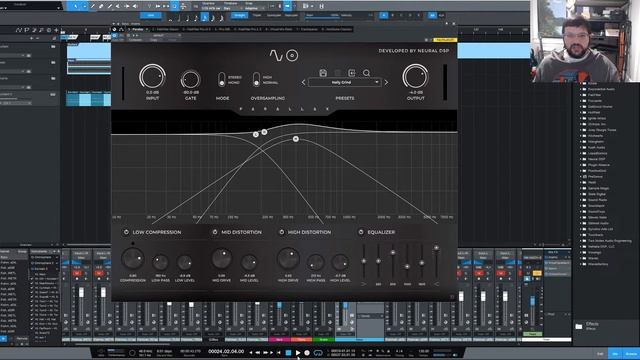Click the rightmost Equalizer slider handle
The image size is (640, 360).
(x=436, y=248)
